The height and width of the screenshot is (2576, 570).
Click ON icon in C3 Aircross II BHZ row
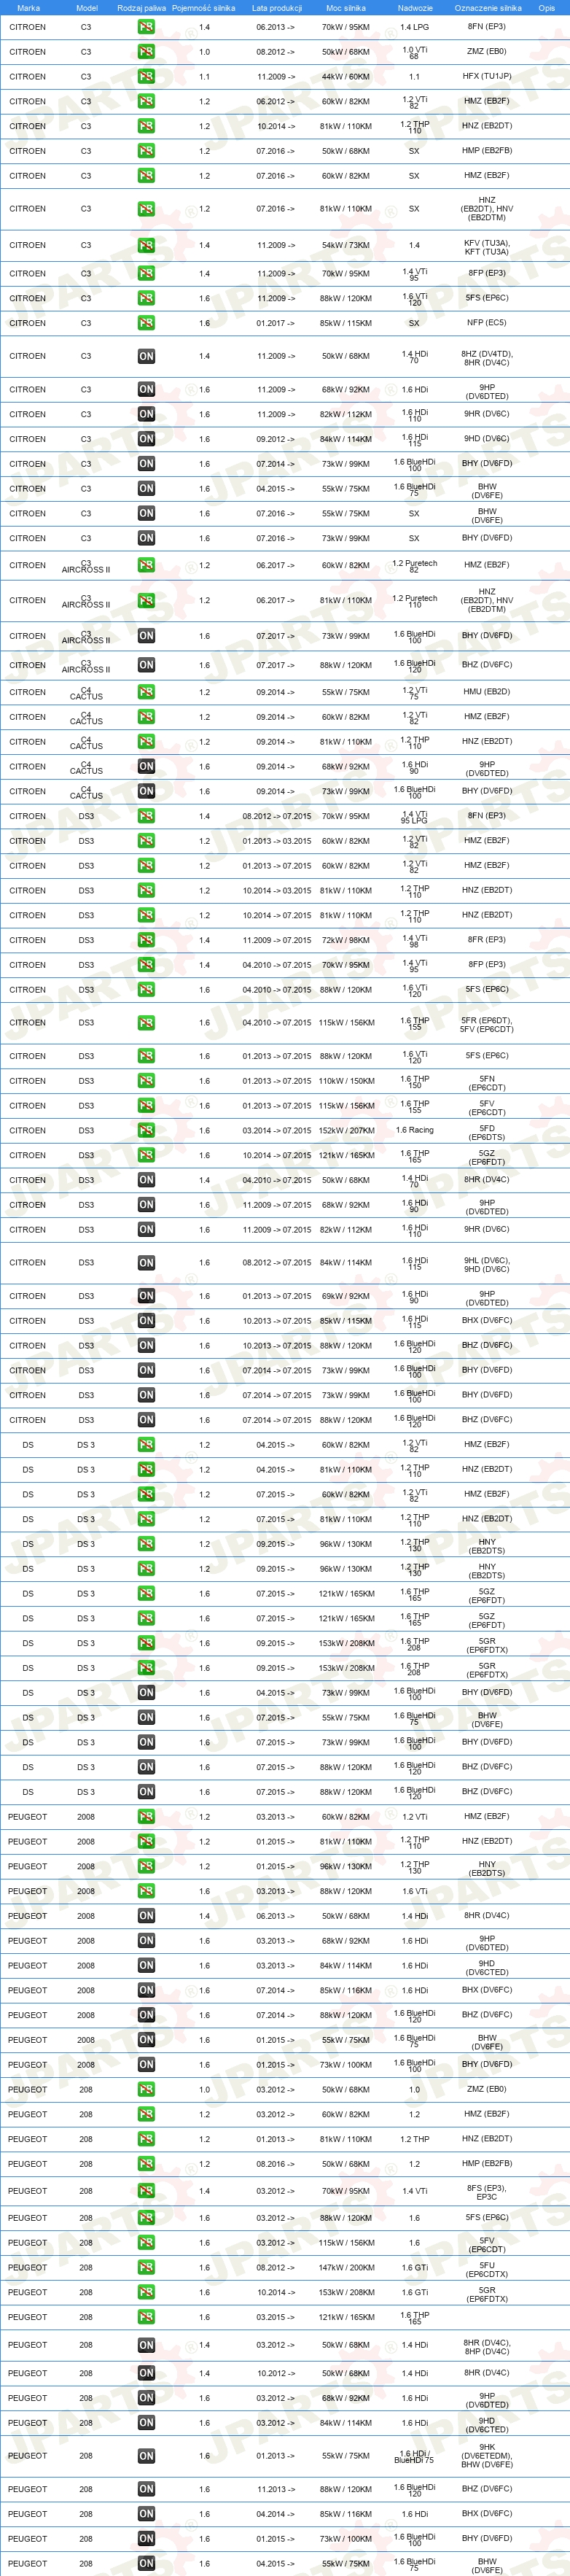[146, 665]
